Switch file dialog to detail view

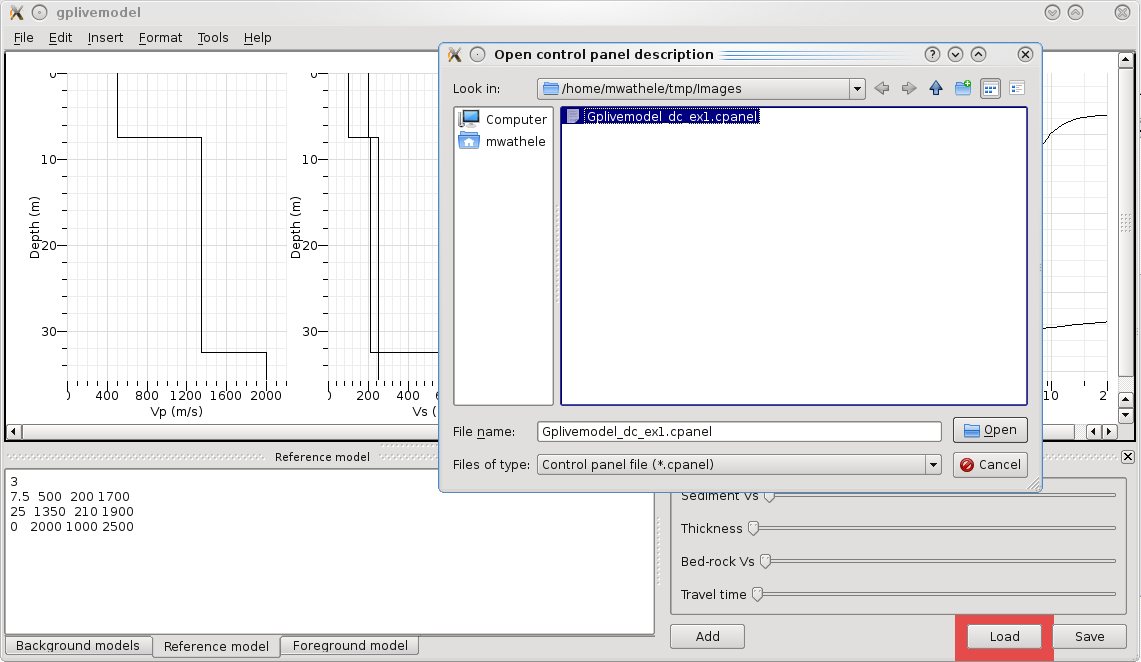tap(1017, 89)
